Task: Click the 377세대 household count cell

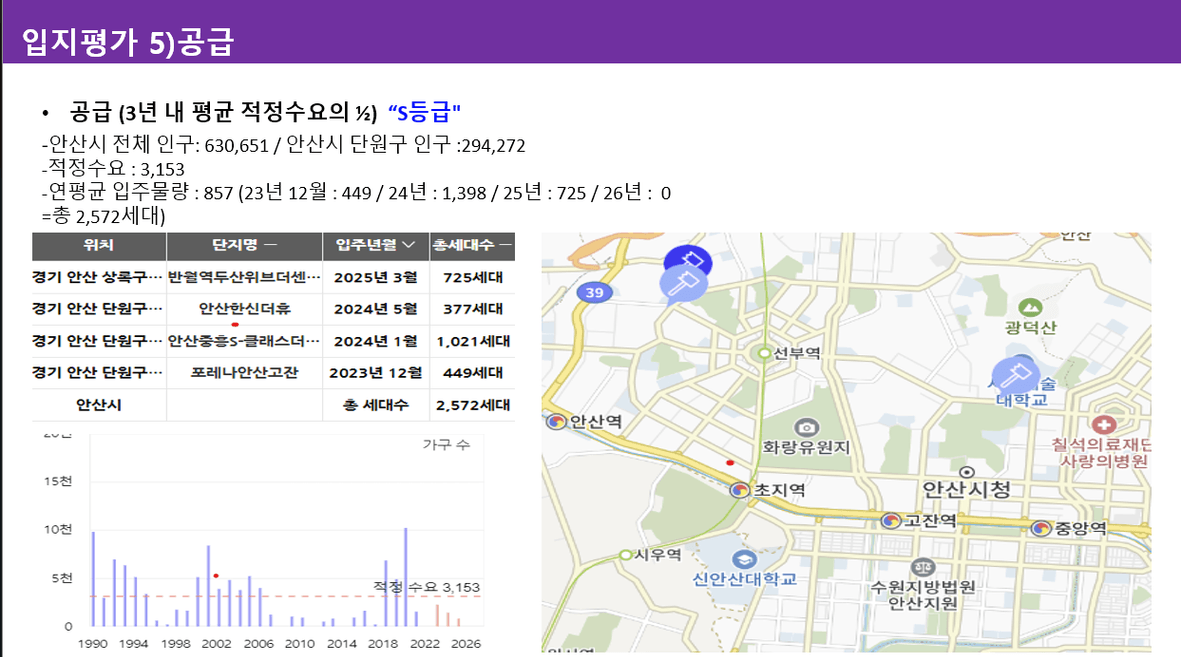Action: pyautogui.click(x=472, y=309)
